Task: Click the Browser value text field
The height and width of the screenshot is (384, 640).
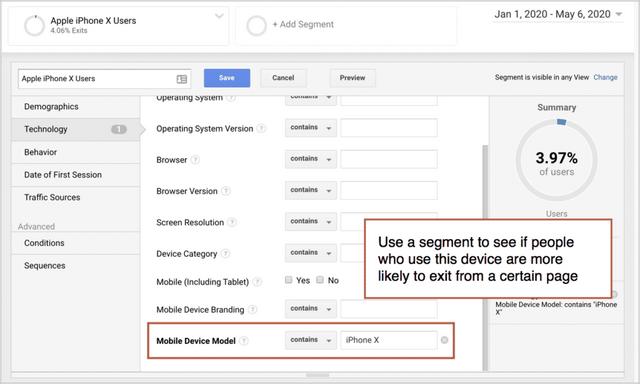Action: point(389,159)
